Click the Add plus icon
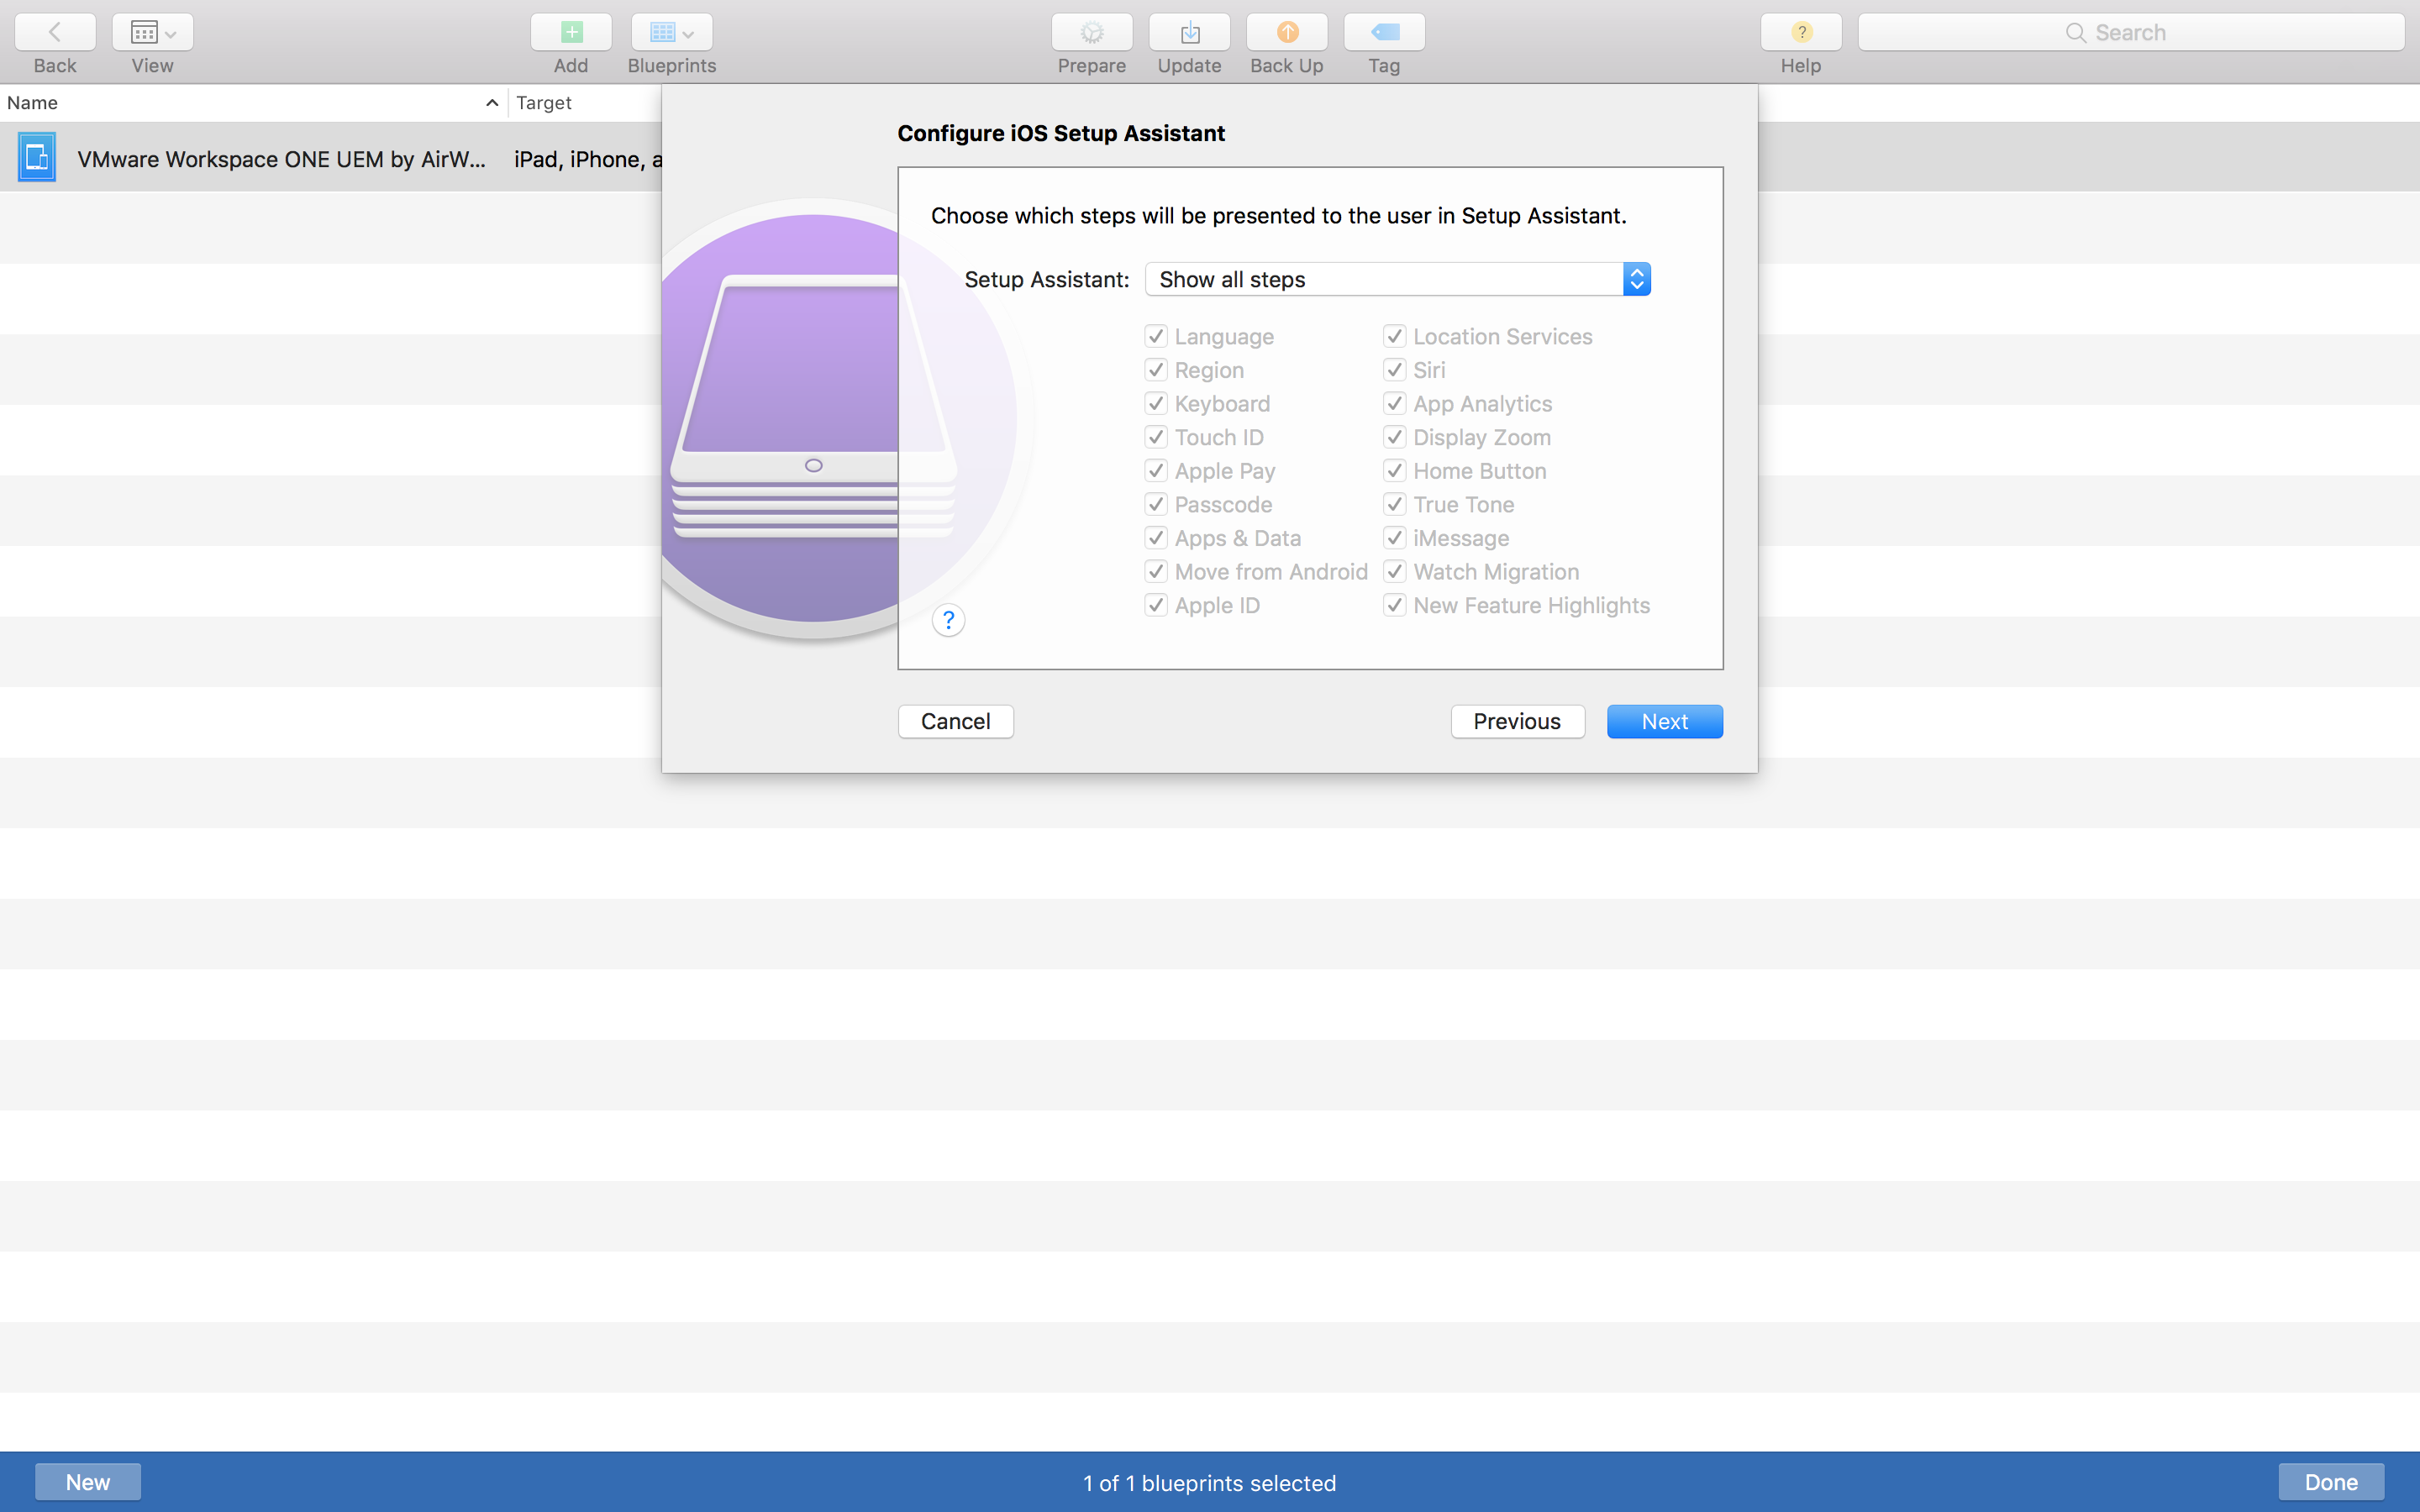The width and height of the screenshot is (2420, 1512). point(571,33)
